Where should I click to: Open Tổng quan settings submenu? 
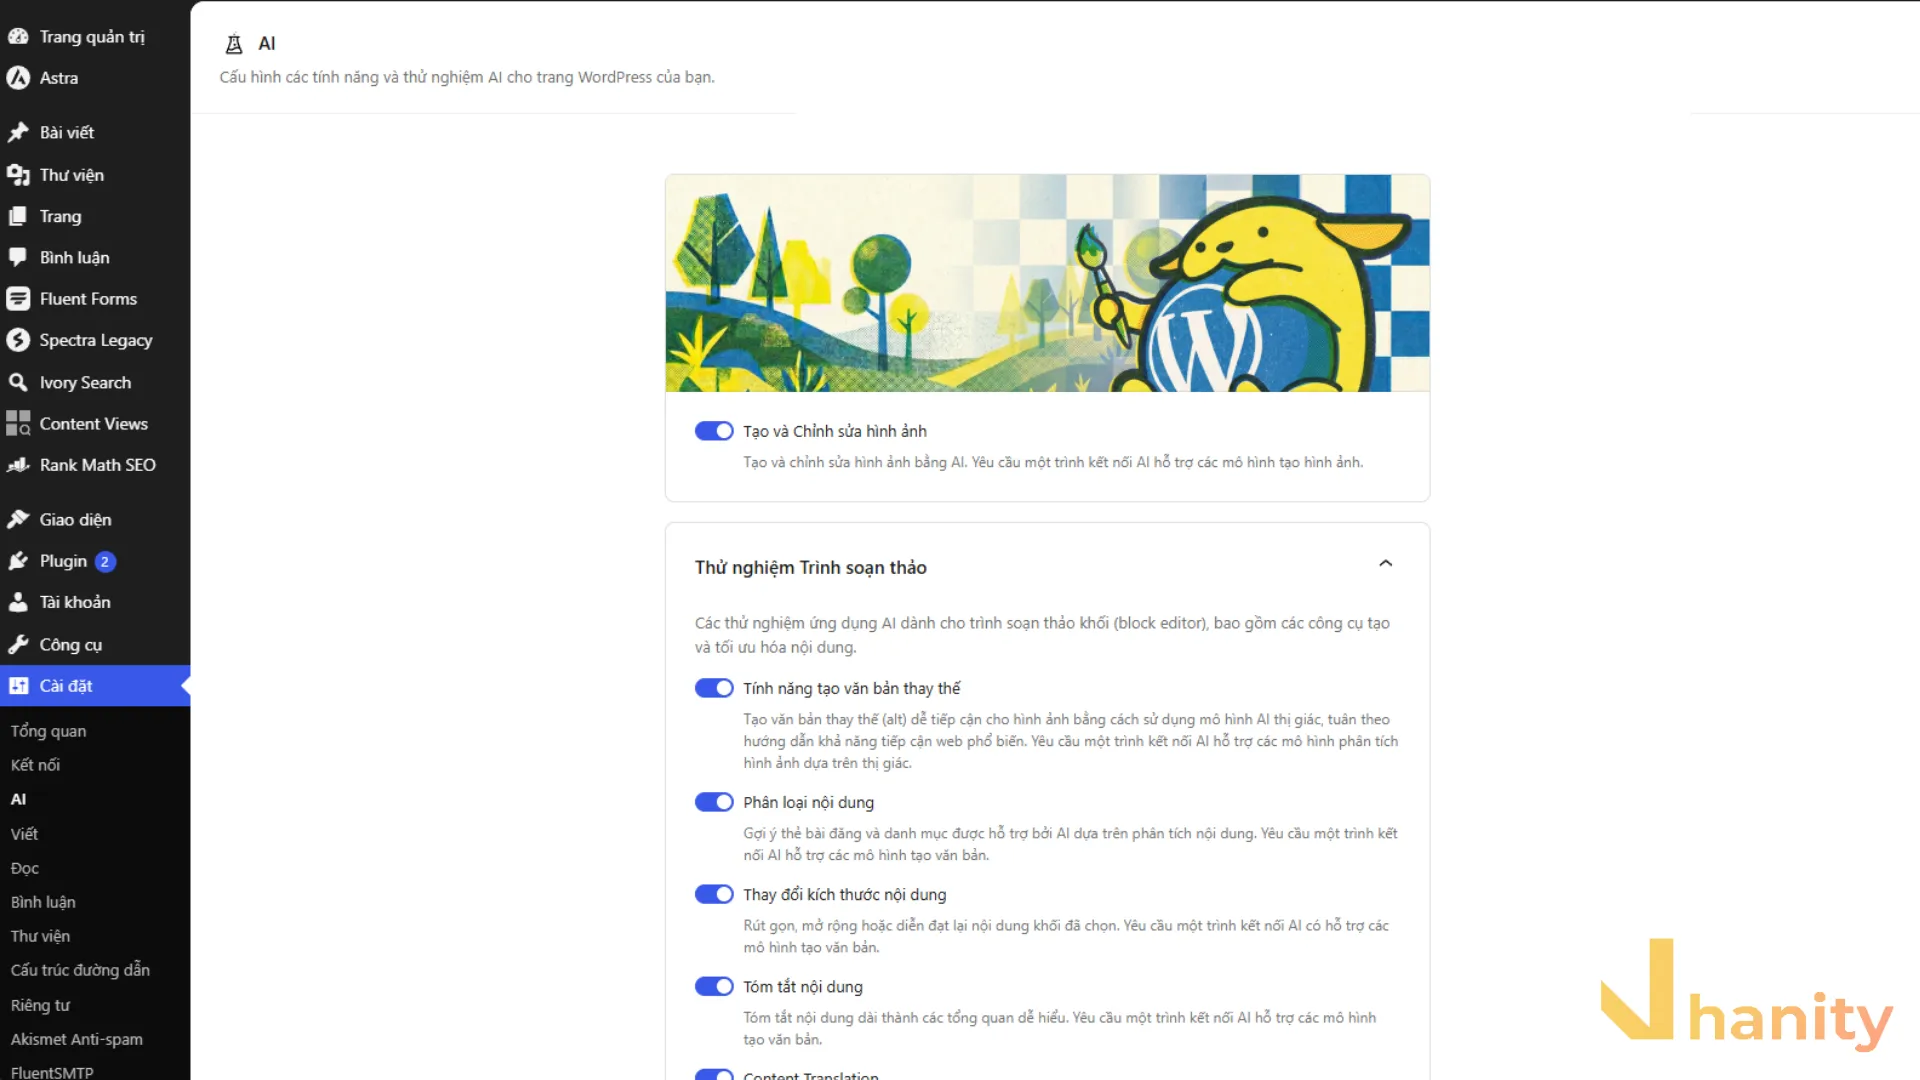click(48, 731)
